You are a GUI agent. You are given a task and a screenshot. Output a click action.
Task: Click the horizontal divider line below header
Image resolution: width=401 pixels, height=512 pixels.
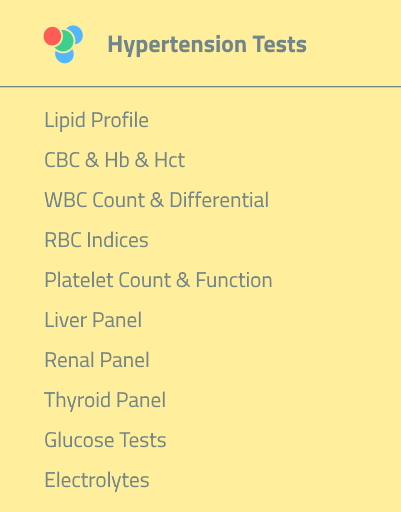[200, 87]
